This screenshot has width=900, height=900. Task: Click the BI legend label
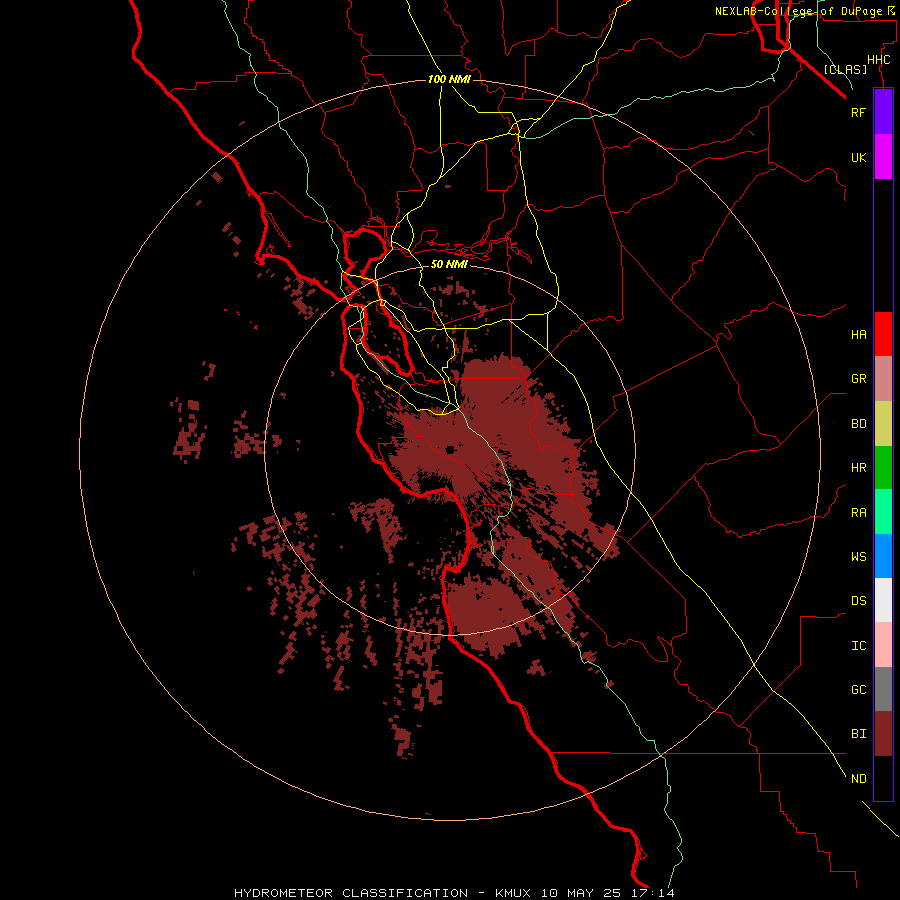858,734
